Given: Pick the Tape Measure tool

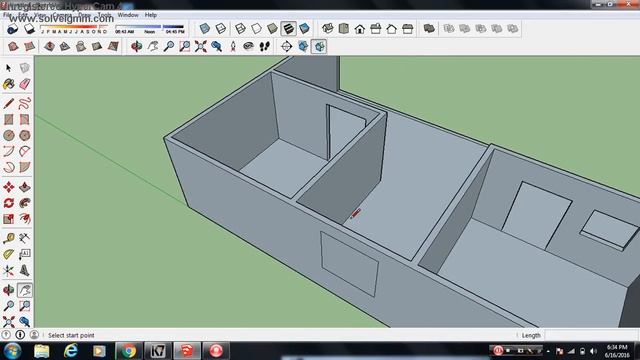Looking at the screenshot, I should (9, 238).
